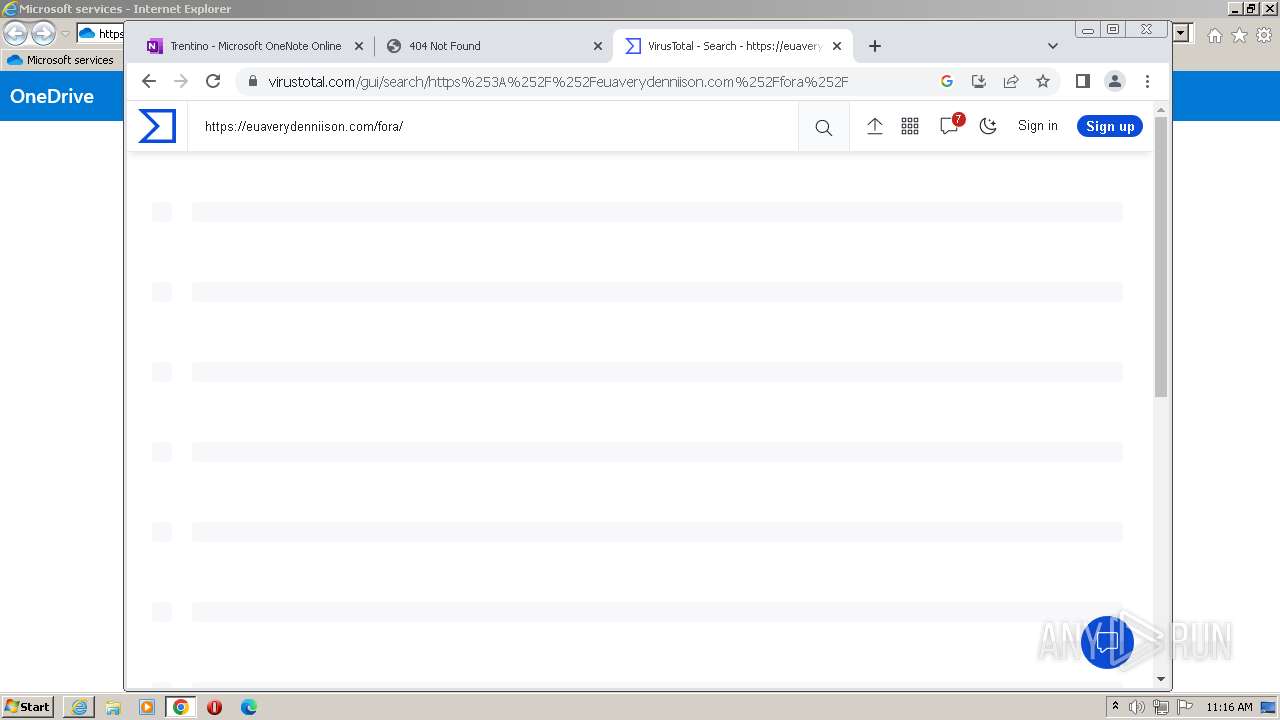Click the share page icon in address bar
Screen dimensions: 1280x720
click(x=1011, y=81)
